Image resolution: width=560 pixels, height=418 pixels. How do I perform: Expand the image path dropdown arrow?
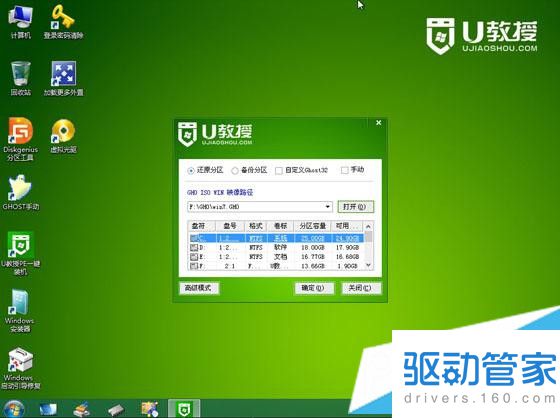pos(328,207)
